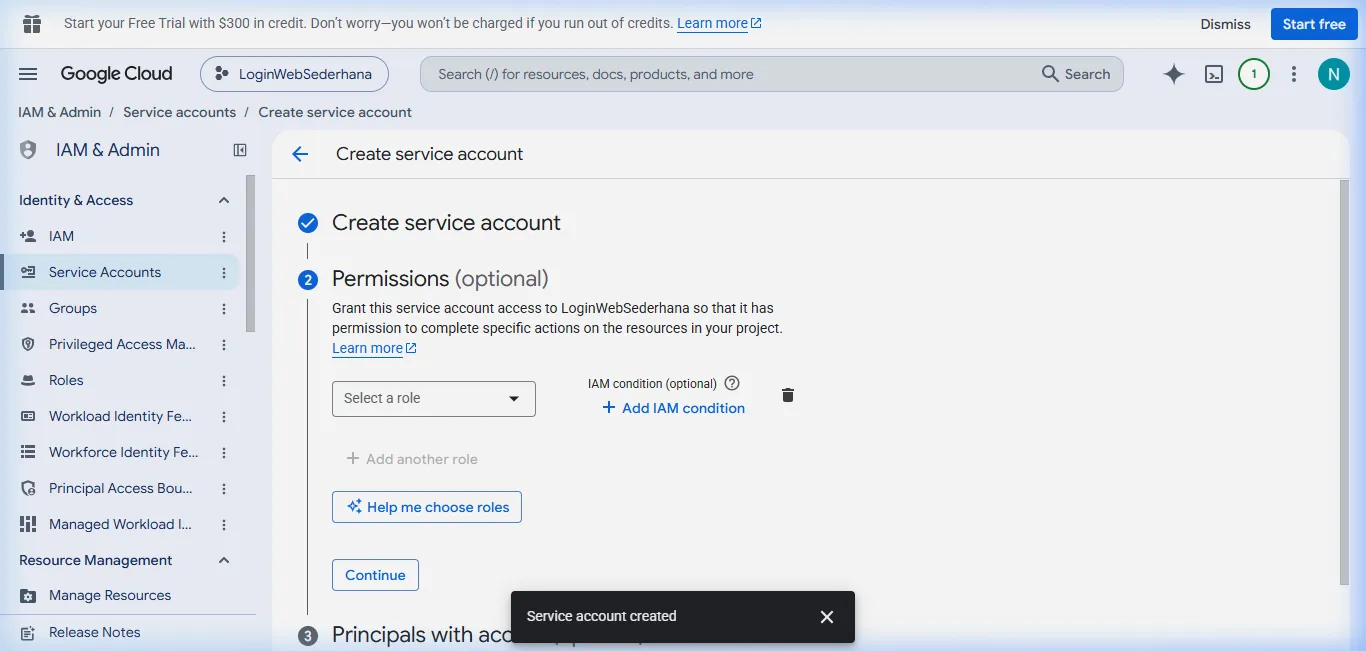Collapse the IAM & Admin side panel
The width and height of the screenshot is (1366, 651).
click(240, 150)
